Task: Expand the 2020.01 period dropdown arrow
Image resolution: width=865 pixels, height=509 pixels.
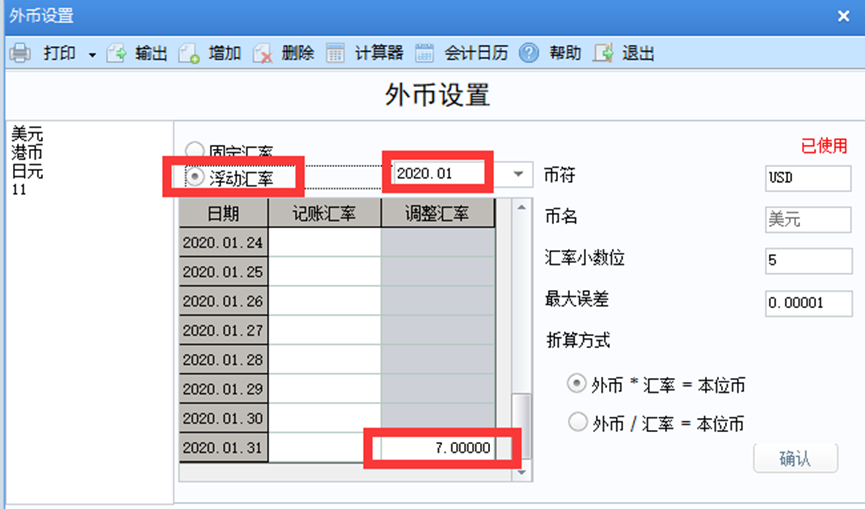Action: pyautogui.click(x=518, y=174)
